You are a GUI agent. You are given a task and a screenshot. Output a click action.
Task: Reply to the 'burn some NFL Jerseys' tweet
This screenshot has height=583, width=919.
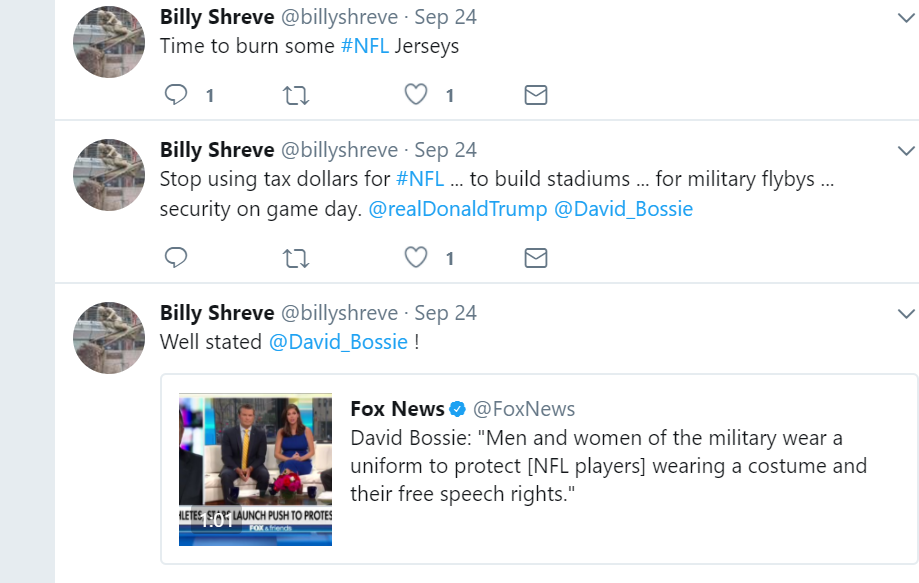(176, 95)
